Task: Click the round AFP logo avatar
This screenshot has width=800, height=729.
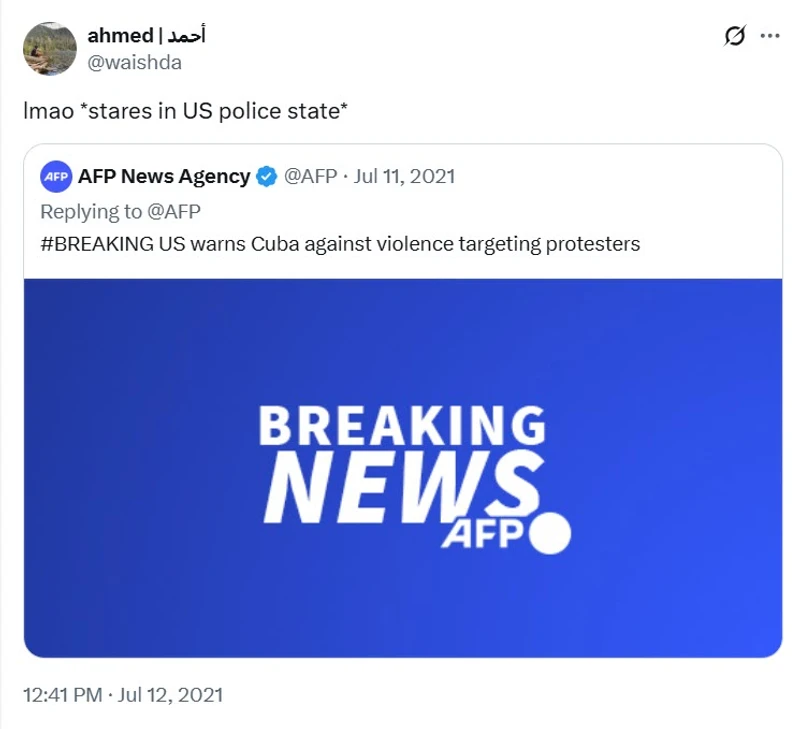Action: click(56, 177)
